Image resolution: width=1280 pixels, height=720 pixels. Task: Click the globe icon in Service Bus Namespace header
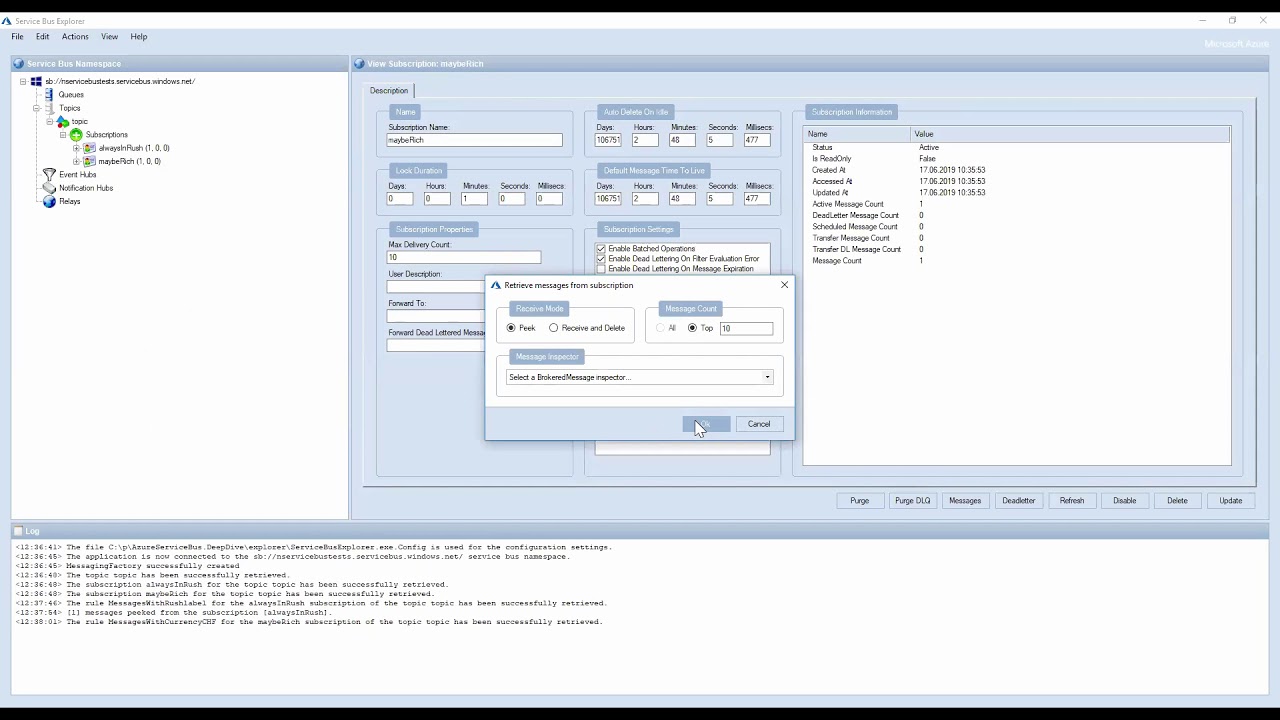19,64
